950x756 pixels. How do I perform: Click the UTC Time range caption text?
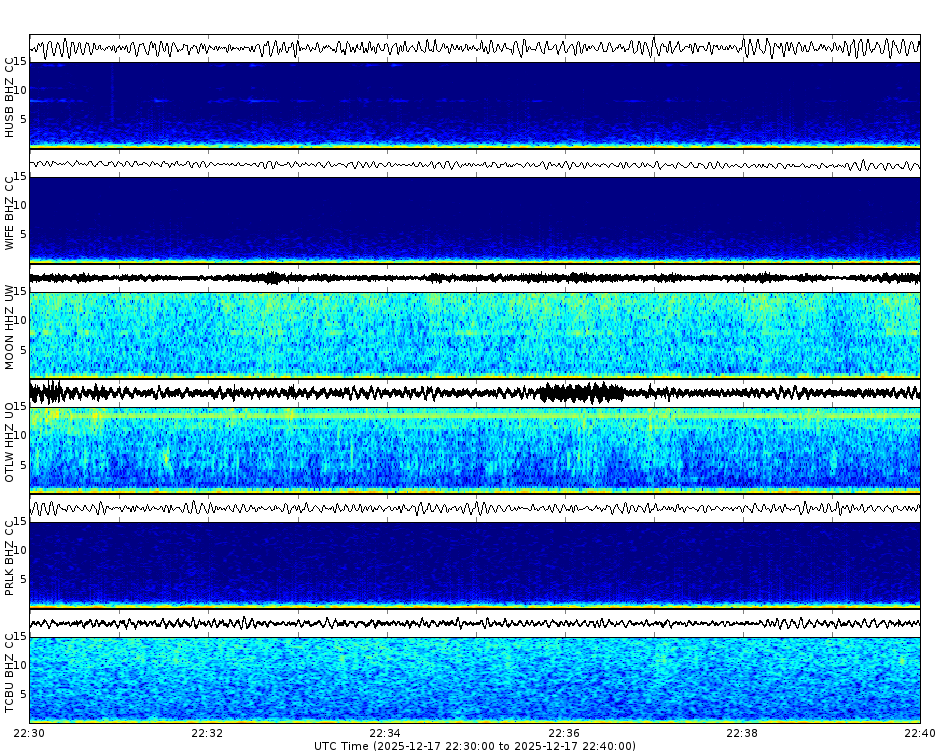click(475, 745)
